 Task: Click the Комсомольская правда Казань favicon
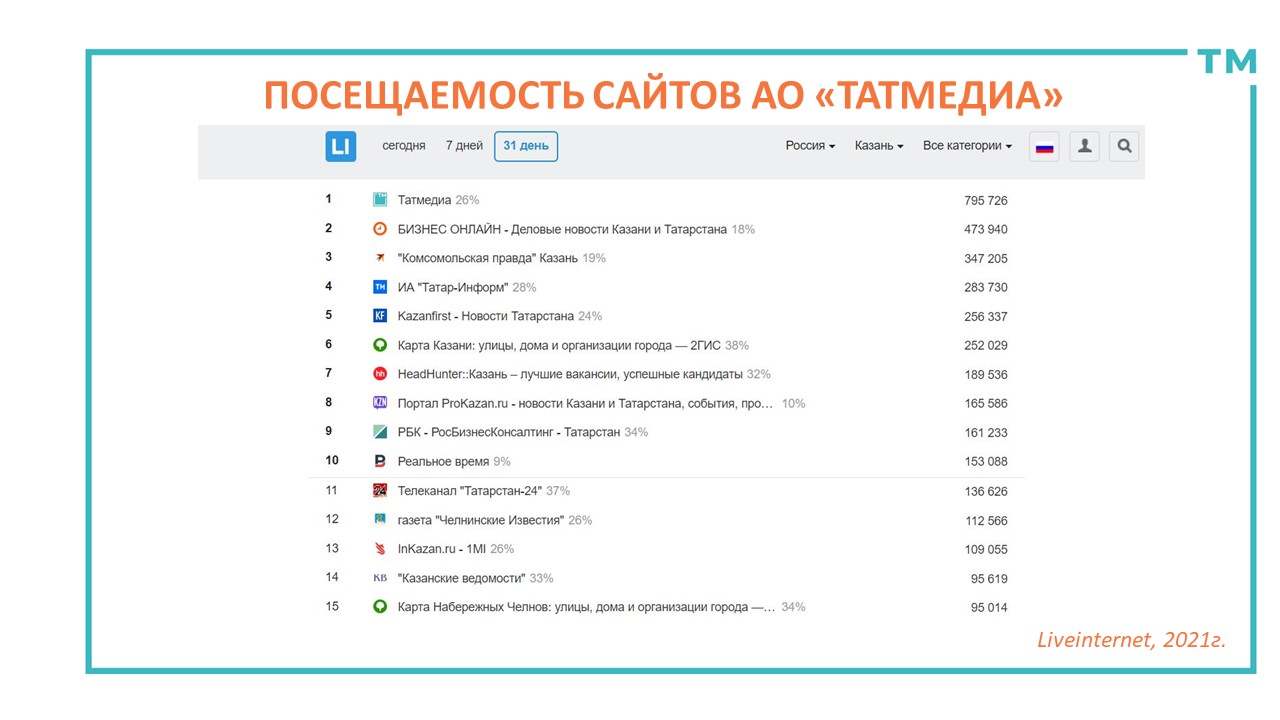[x=380, y=258]
